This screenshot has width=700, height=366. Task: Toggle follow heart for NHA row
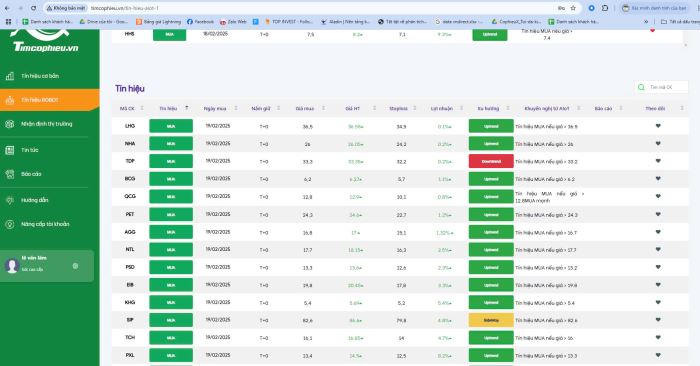pyautogui.click(x=658, y=143)
